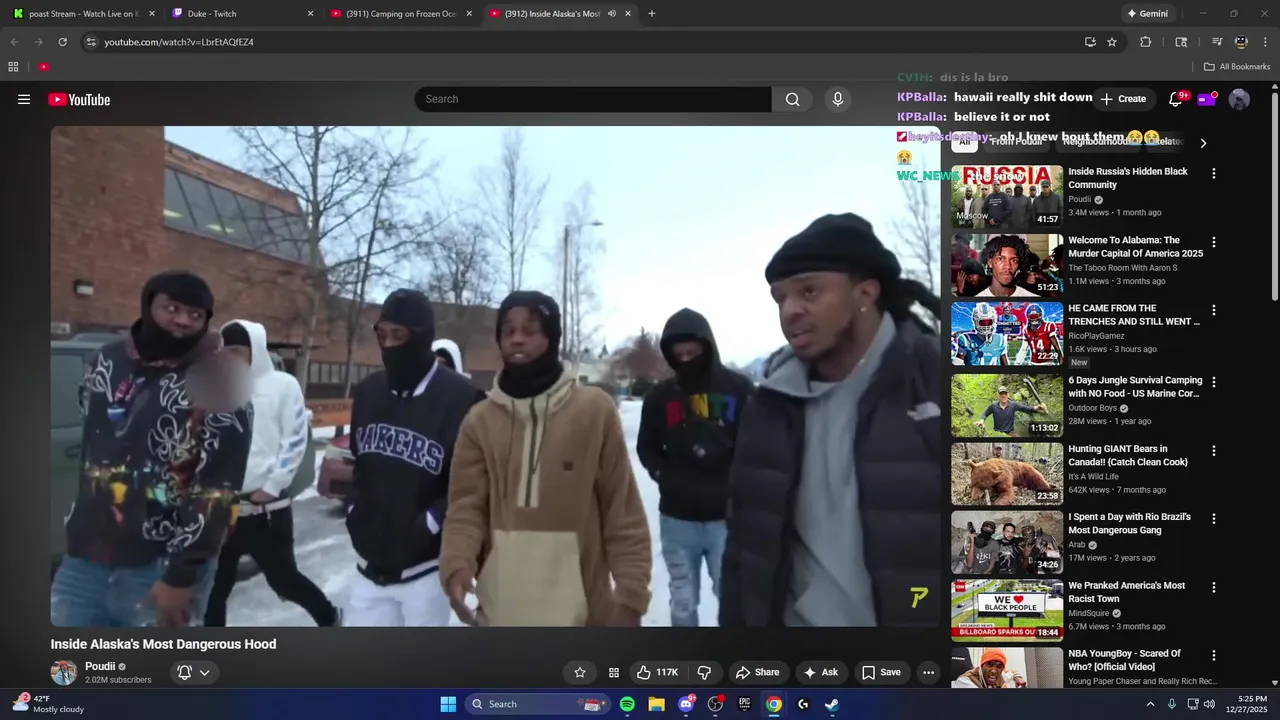This screenshot has width=1280, height=720.
Task: Mute the playing Inside Alaska tab
Action: (x=612, y=14)
